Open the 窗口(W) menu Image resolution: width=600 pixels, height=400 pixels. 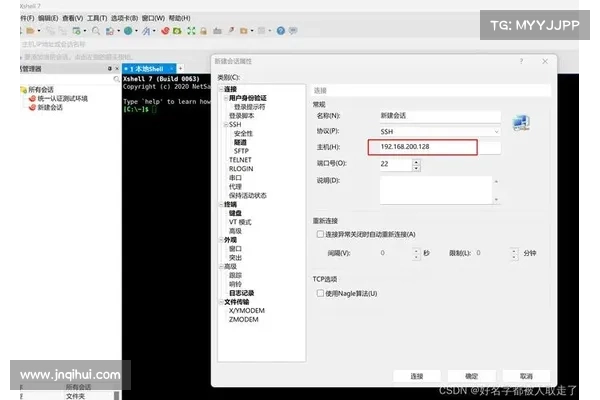153,18
